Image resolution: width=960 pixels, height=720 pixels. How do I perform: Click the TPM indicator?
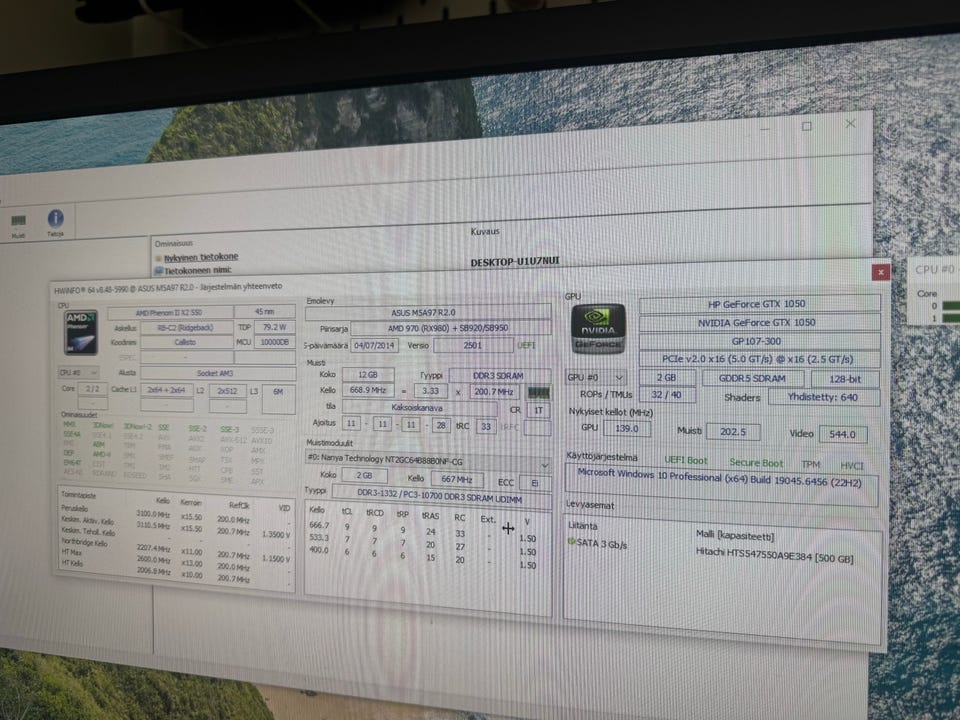[811, 465]
